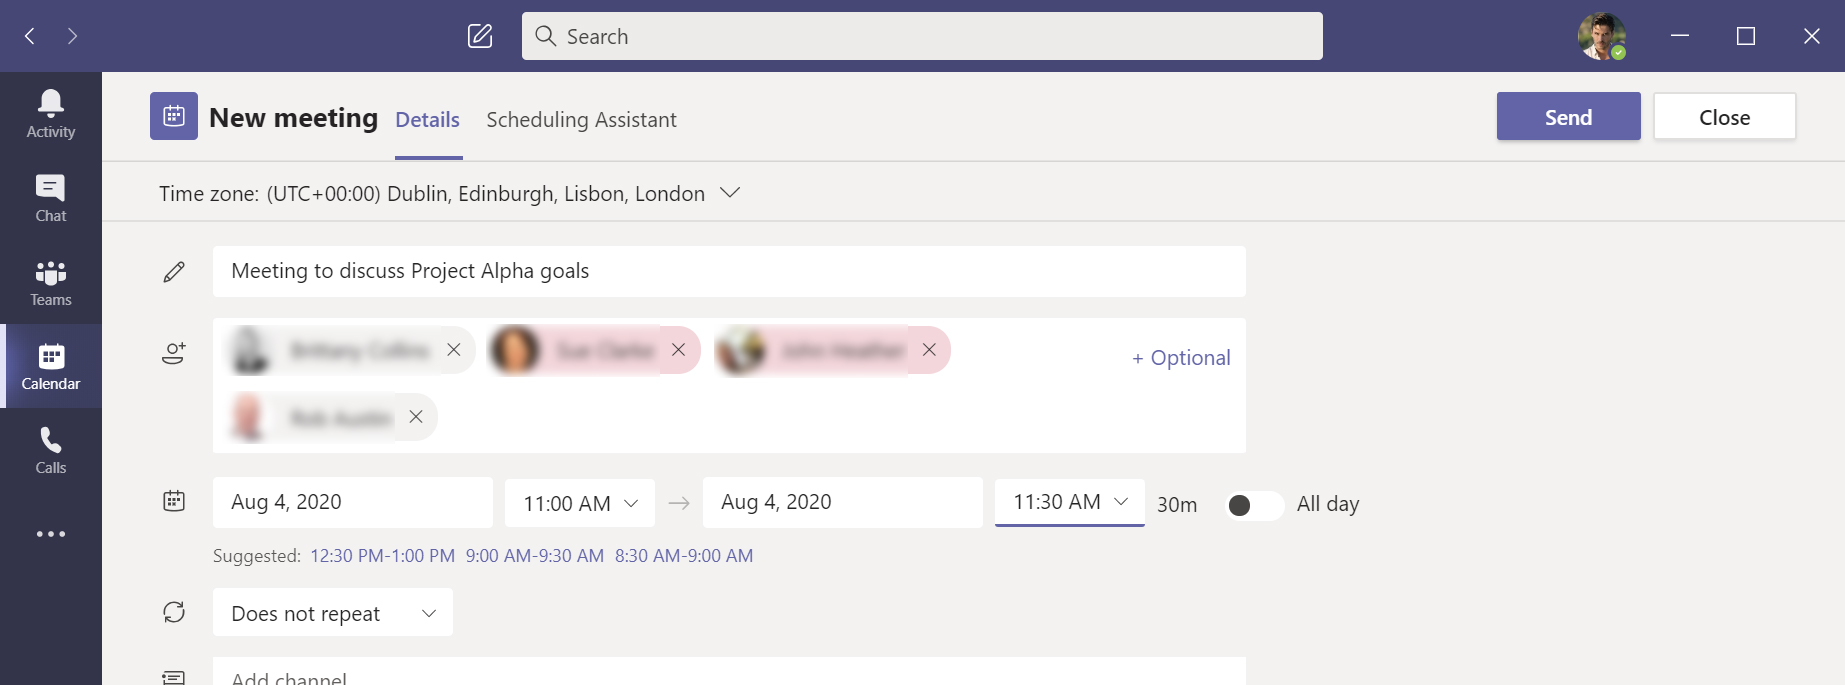Image resolution: width=1845 pixels, height=685 pixels.
Task: Open Chat from the sidebar
Action: pyautogui.click(x=50, y=198)
